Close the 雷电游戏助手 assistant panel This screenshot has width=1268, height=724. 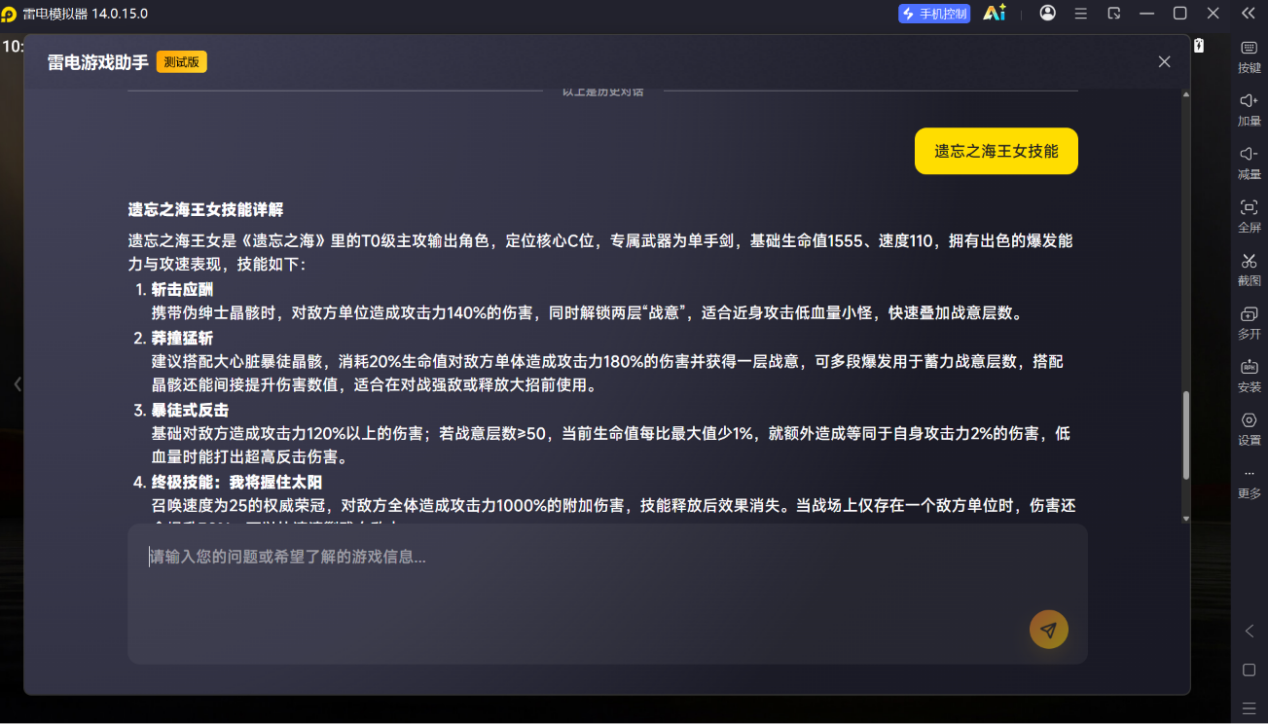(x=1164, y=62)
